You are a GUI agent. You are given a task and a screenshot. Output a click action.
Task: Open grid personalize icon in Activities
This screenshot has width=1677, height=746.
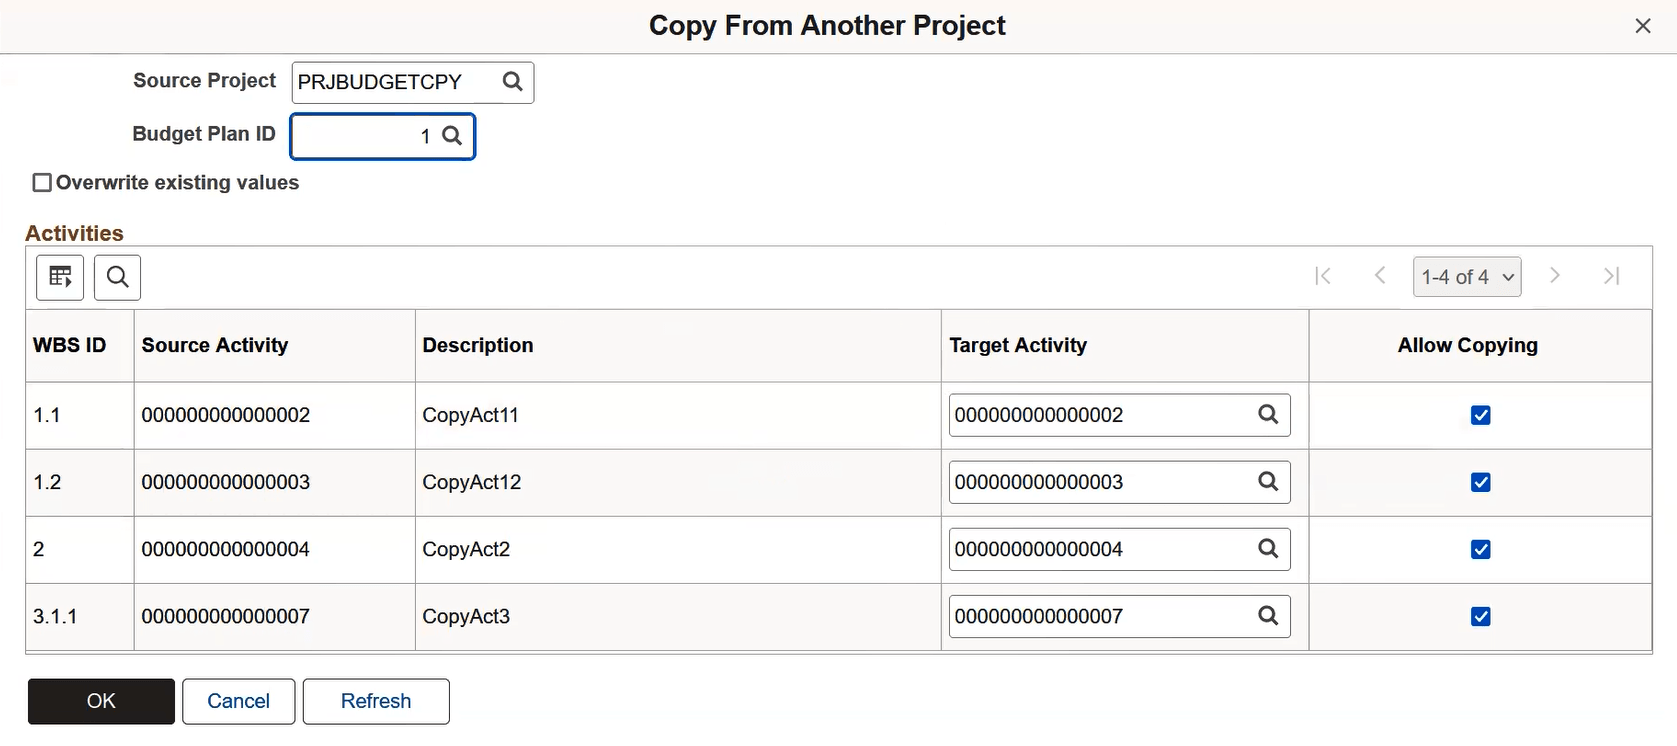[60, 277]
